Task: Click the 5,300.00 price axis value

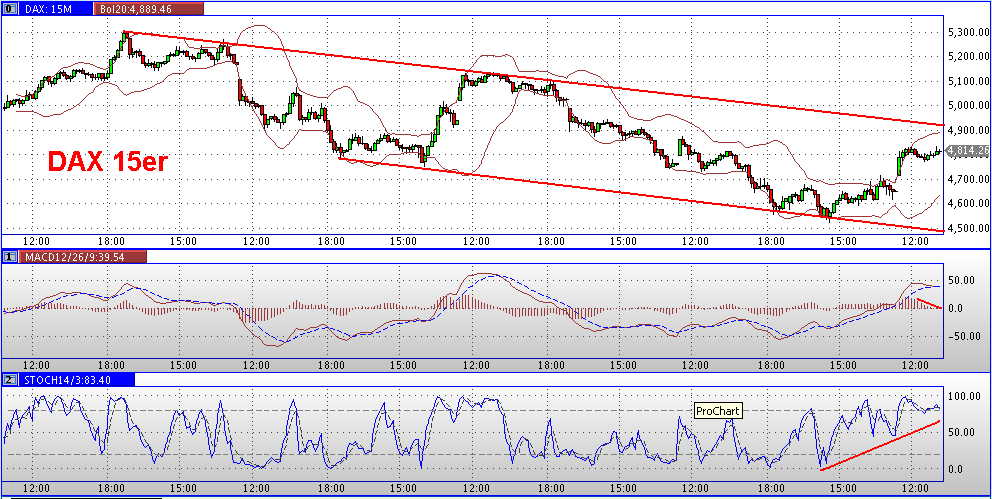Action: tap(969, 32)
